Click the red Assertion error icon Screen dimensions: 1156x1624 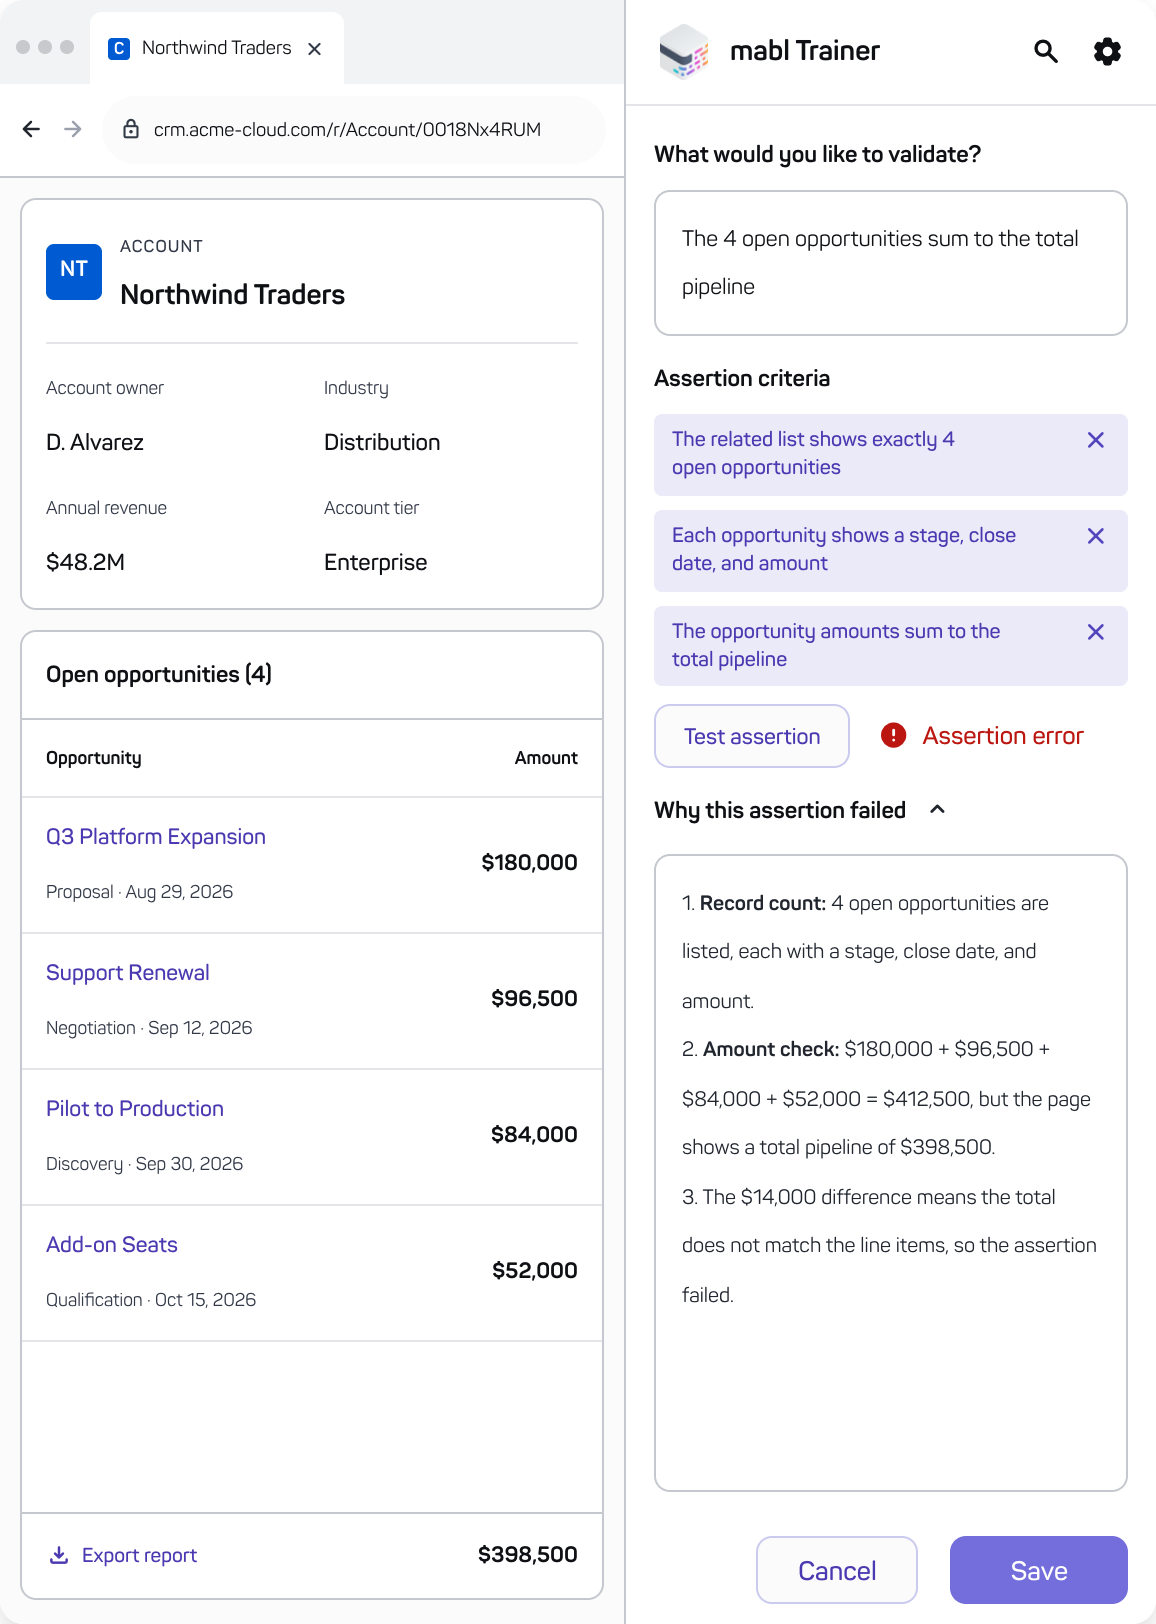pyautogui.click(x=893, y=736)
